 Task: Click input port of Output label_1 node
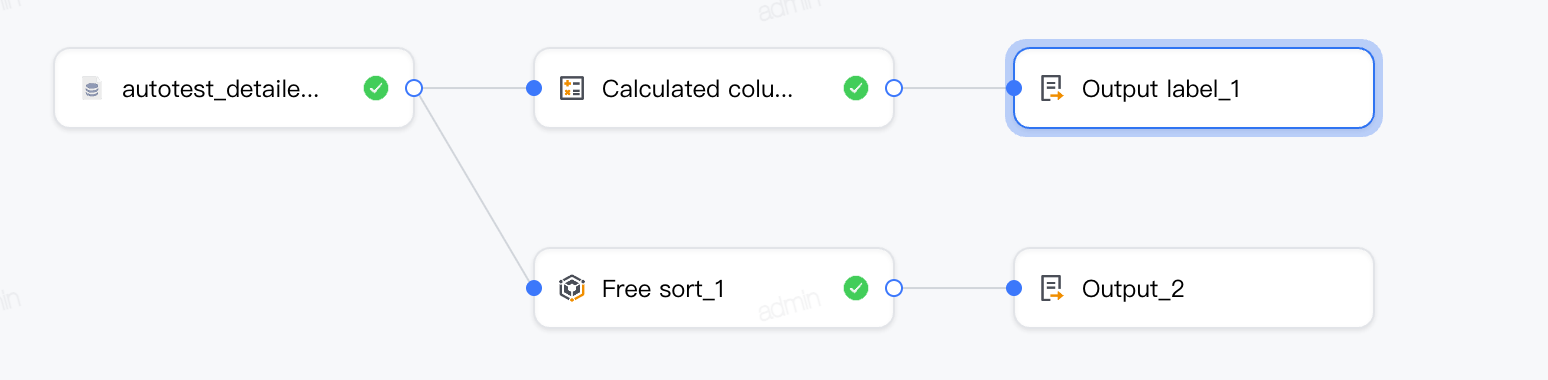[1014, 88]
